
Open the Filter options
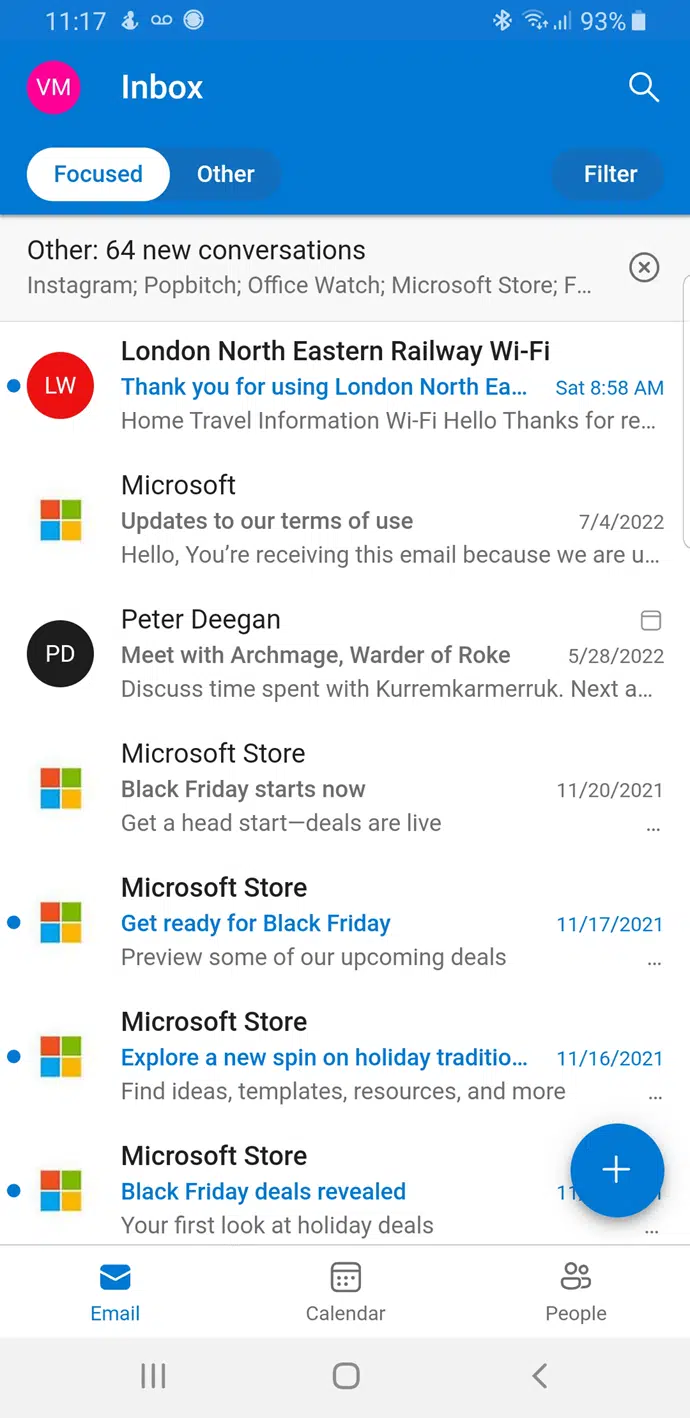click(x=610, y=174)
